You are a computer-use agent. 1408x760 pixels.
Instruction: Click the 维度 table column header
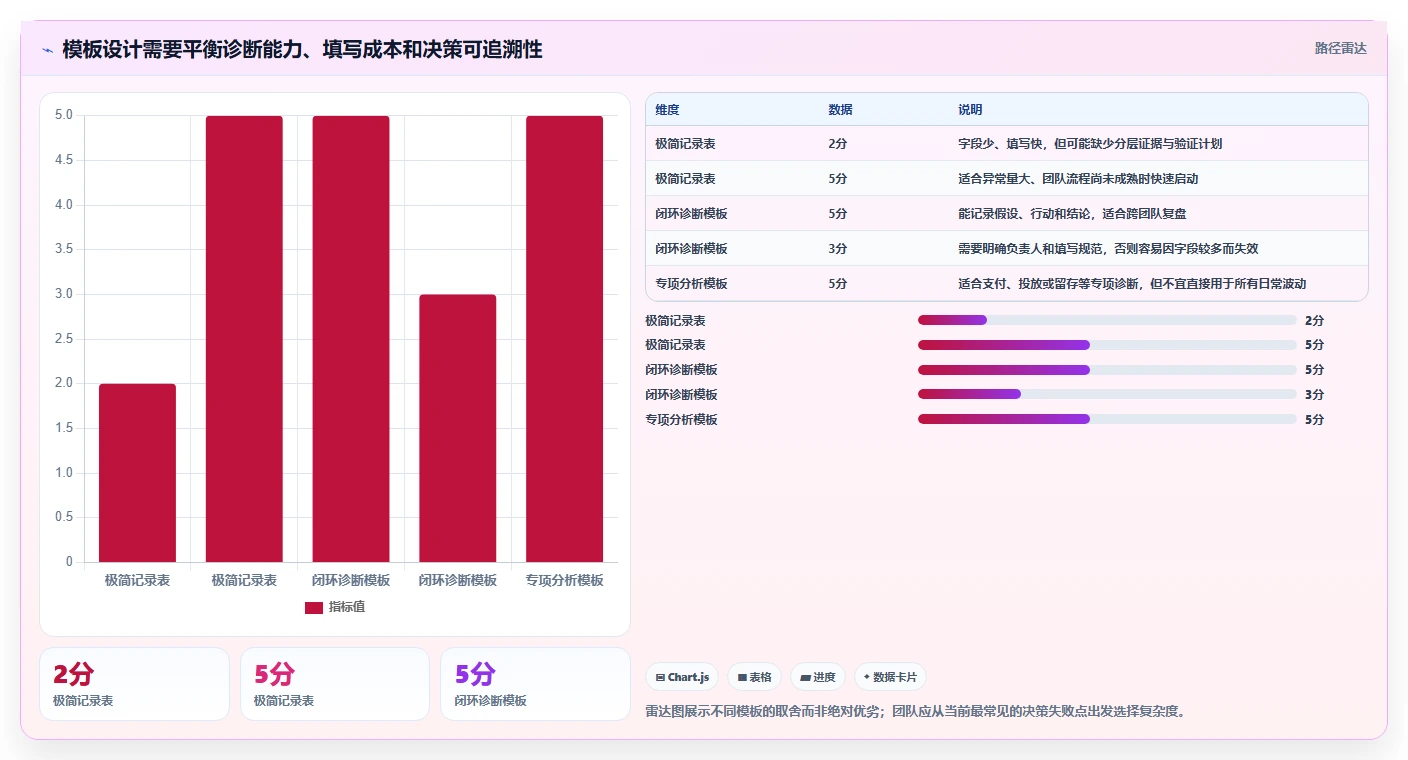click(668, 110)
